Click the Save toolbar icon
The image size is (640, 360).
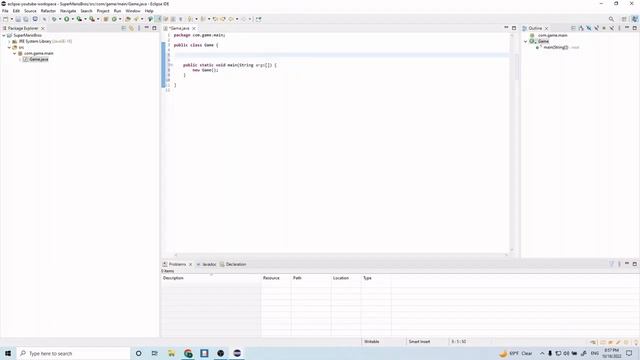pyautogui.click(x=18, y=19)
